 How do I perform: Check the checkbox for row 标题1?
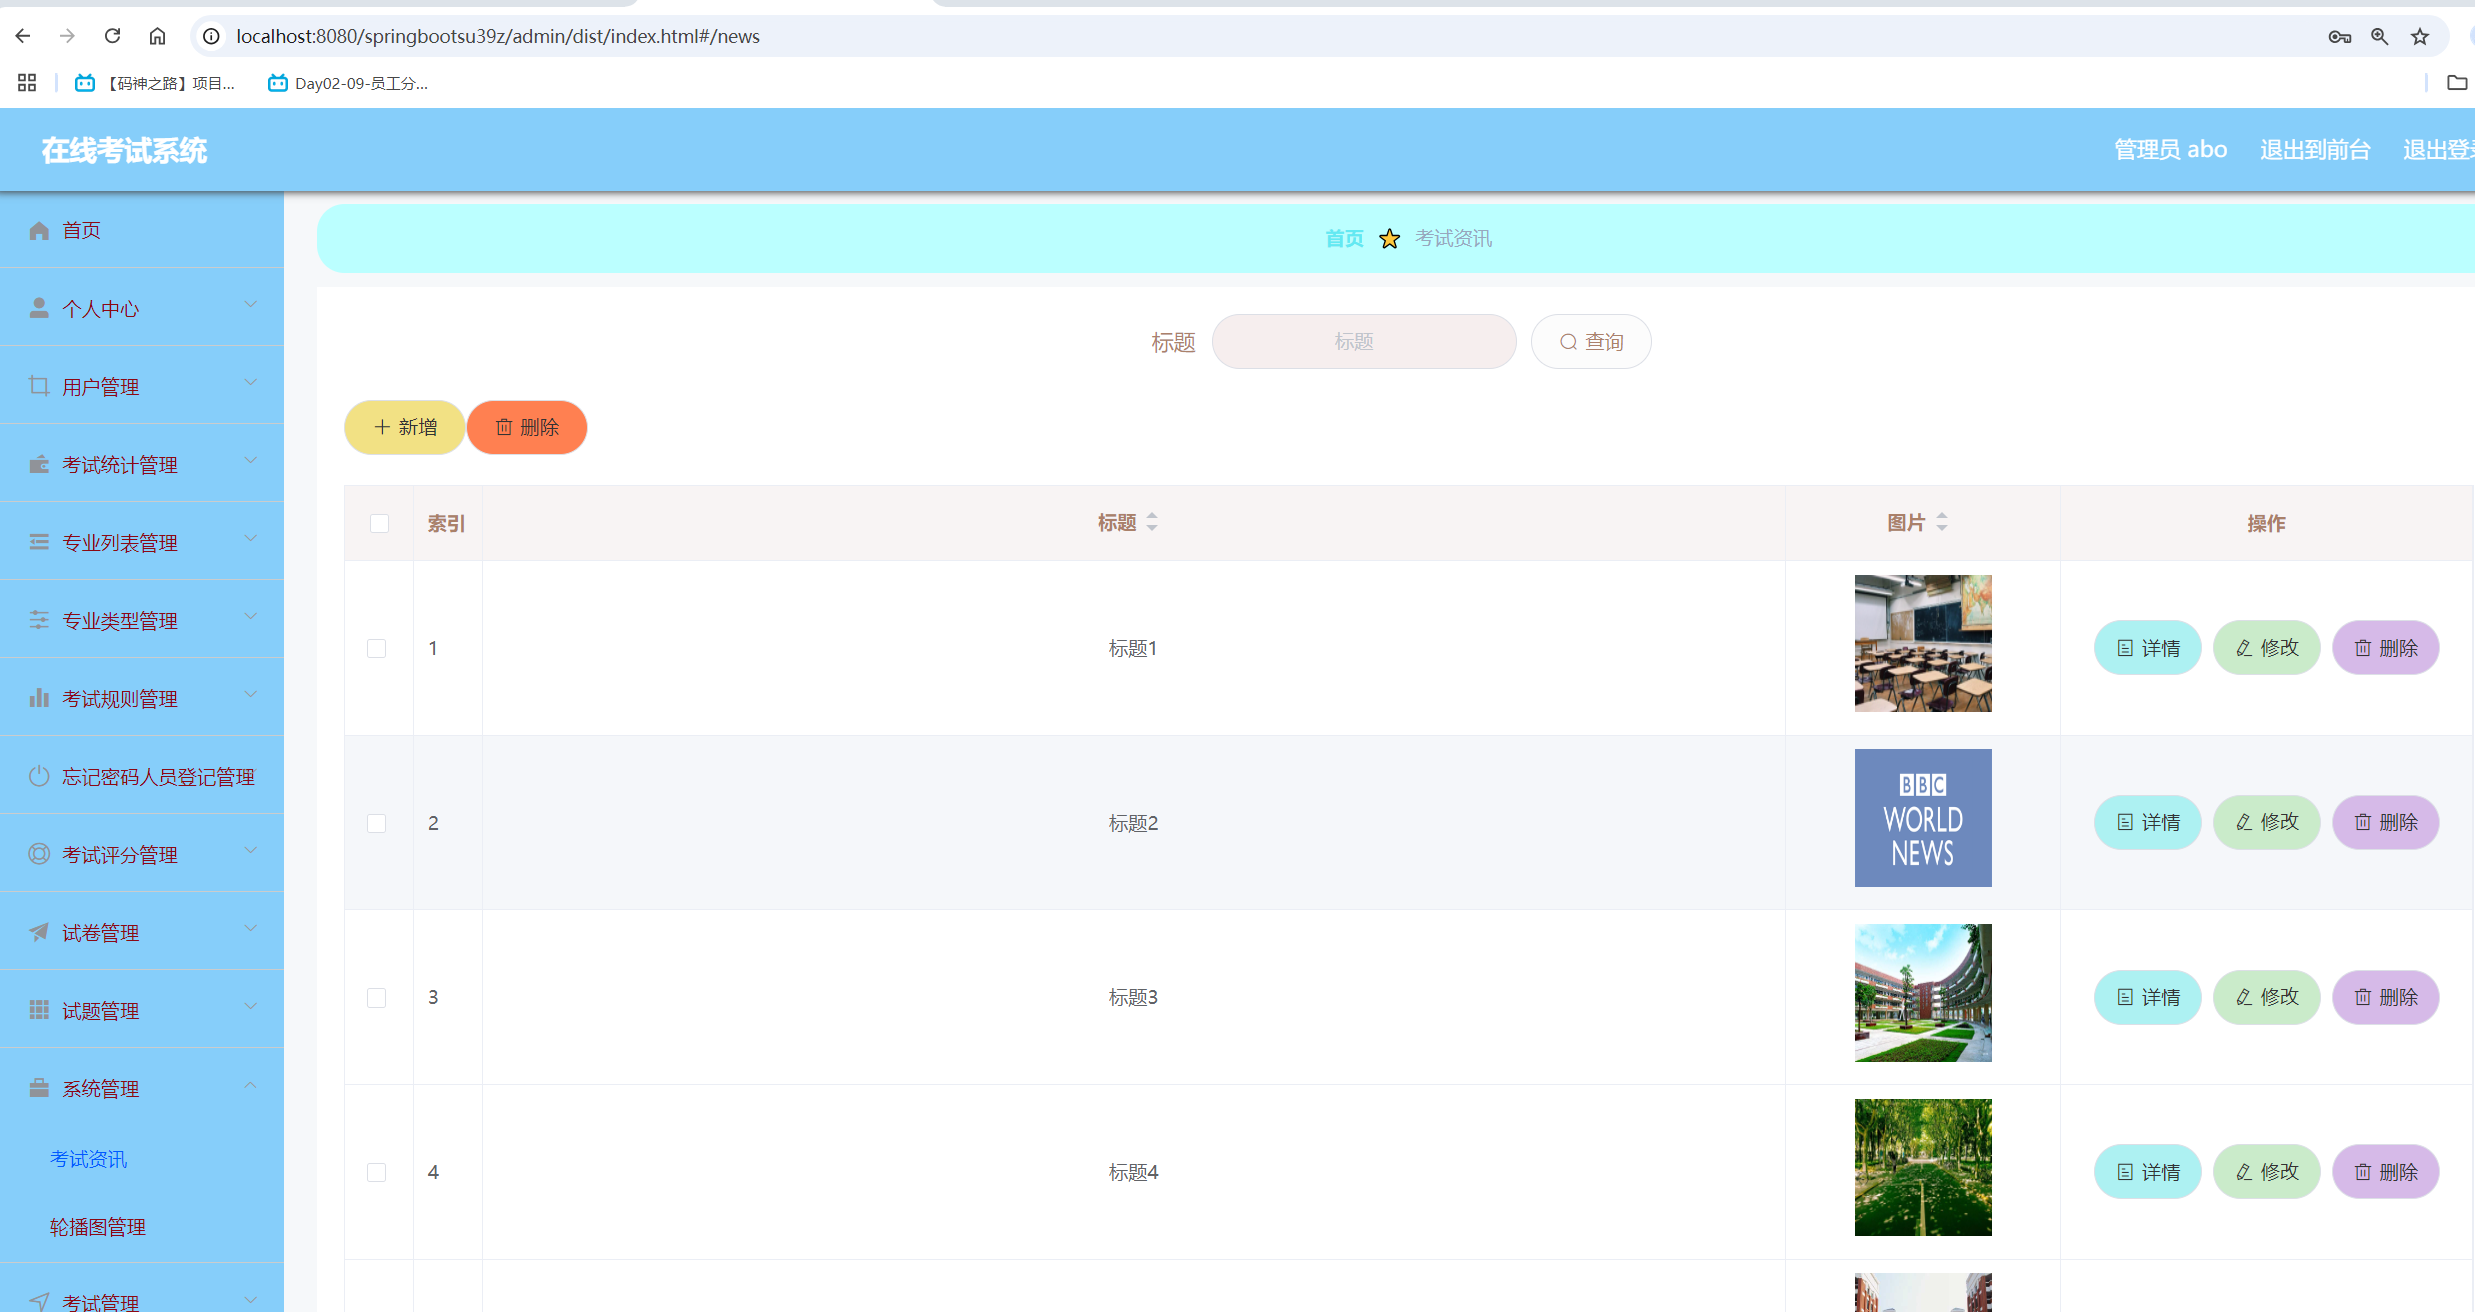(x=376, y=648)
